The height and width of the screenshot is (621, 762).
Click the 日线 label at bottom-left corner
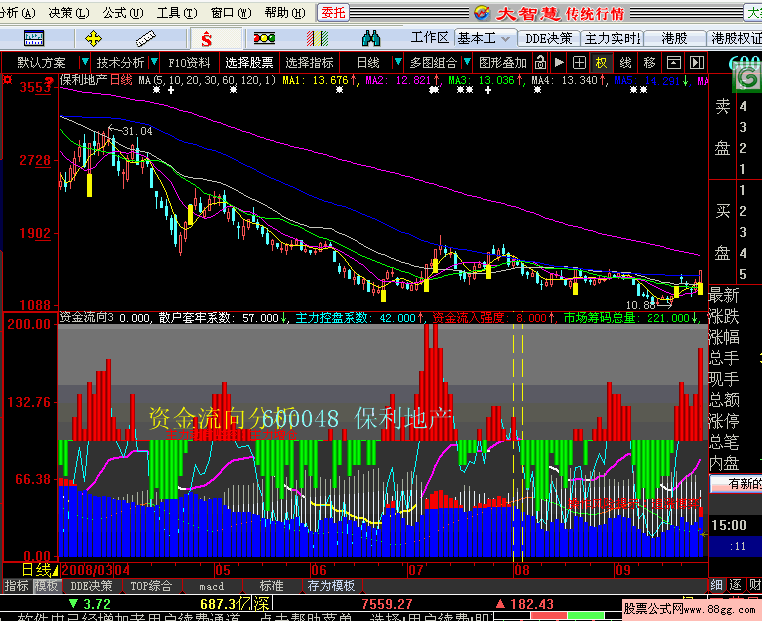(36, 570)
